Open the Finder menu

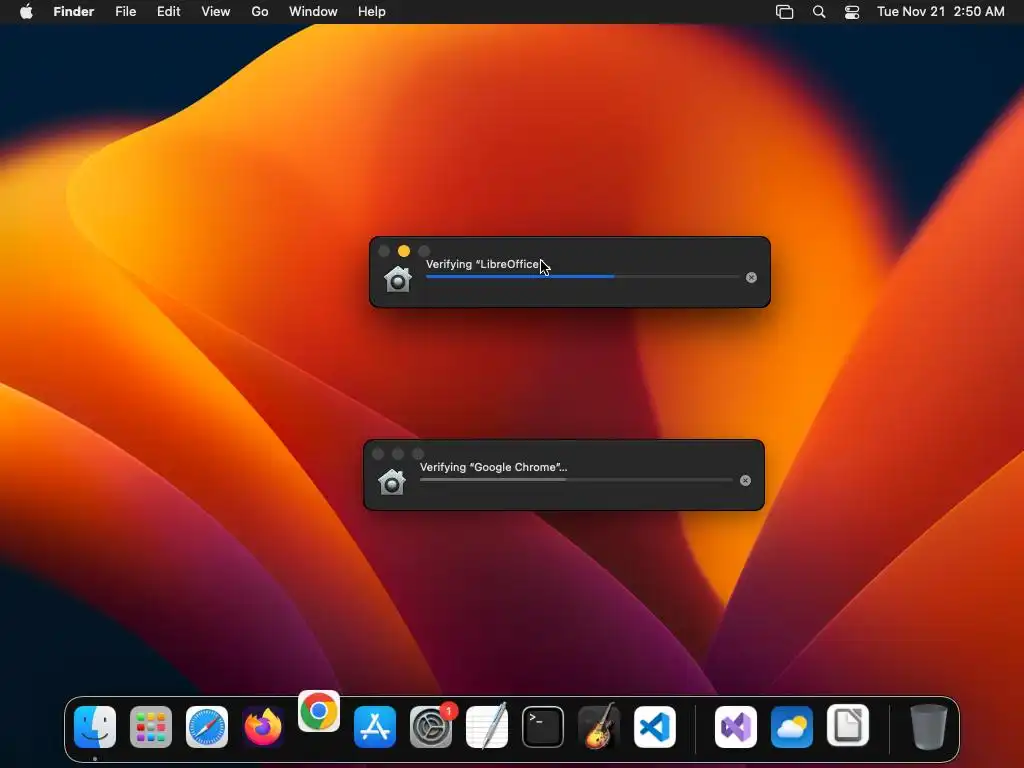click(x=74, y=12)
